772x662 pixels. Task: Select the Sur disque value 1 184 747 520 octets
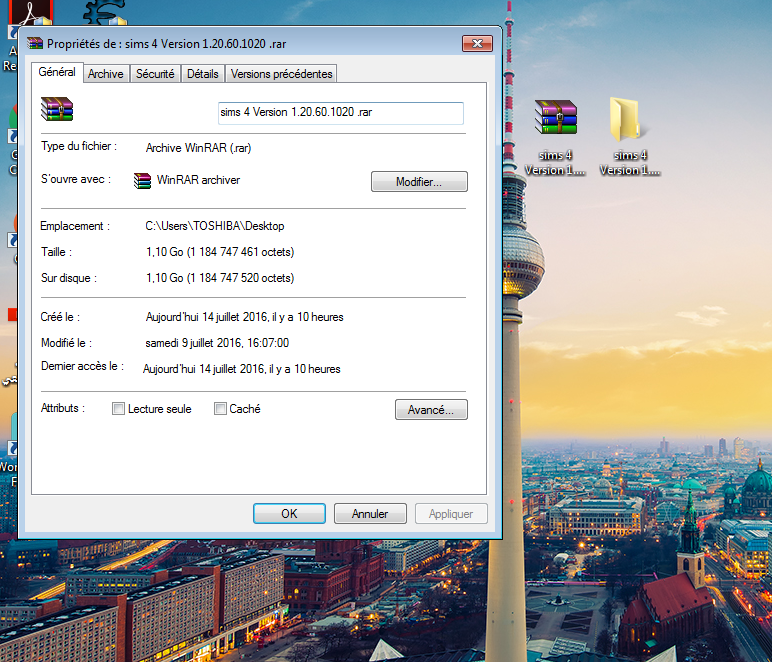[220, 278]
